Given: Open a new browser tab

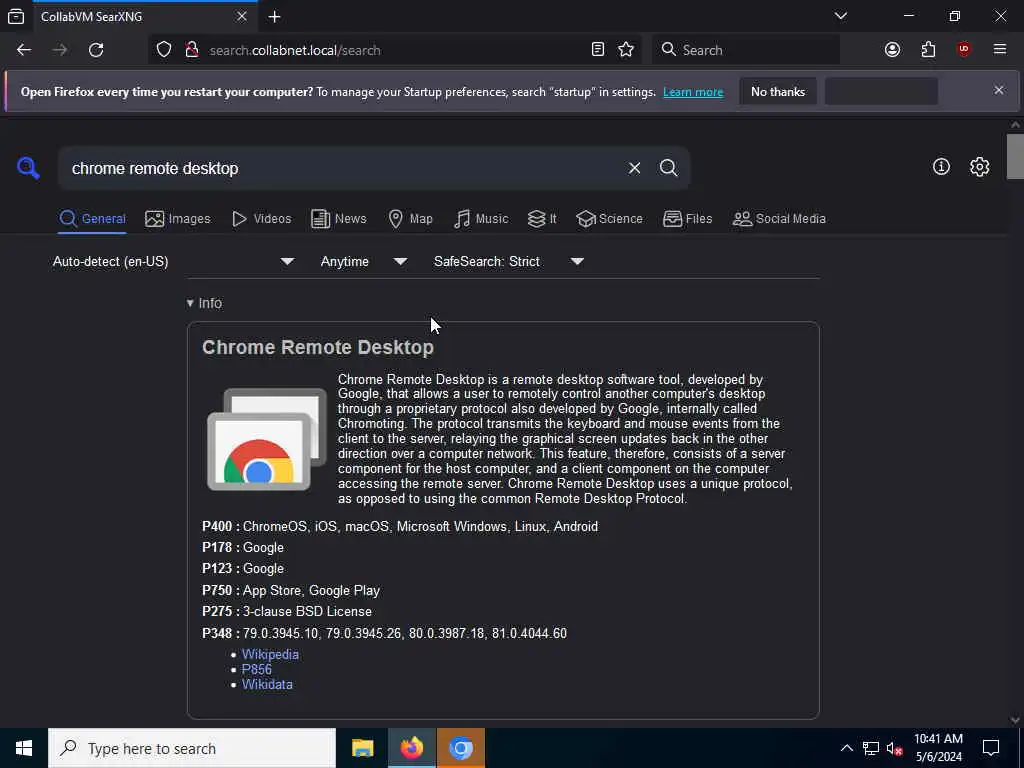Looking at the screenshot, I should pos(275,16).
